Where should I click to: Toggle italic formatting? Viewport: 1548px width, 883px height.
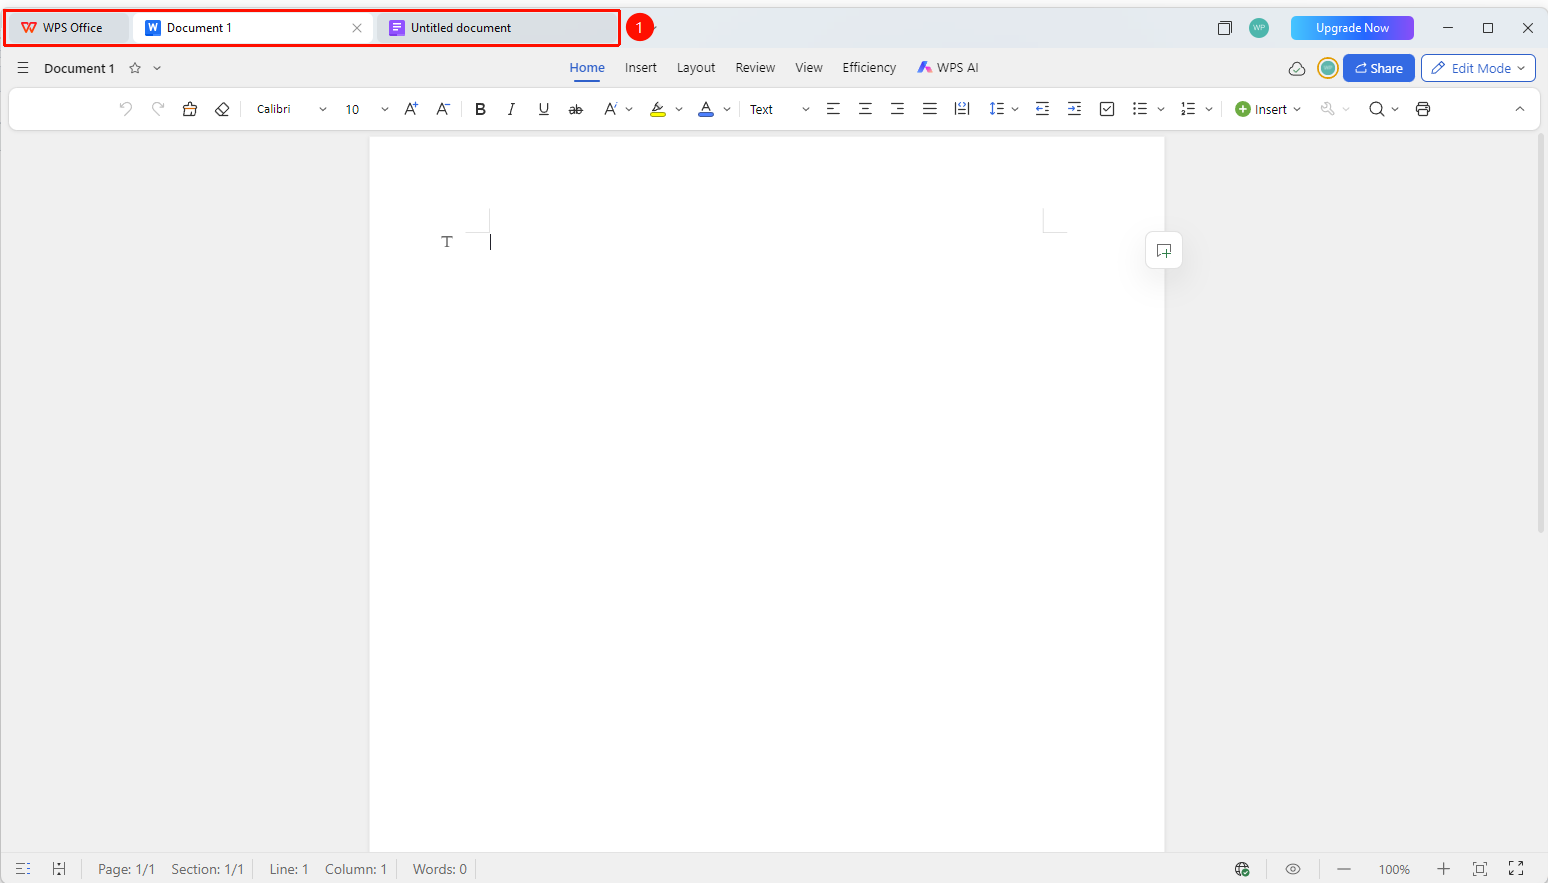(511, 109)
